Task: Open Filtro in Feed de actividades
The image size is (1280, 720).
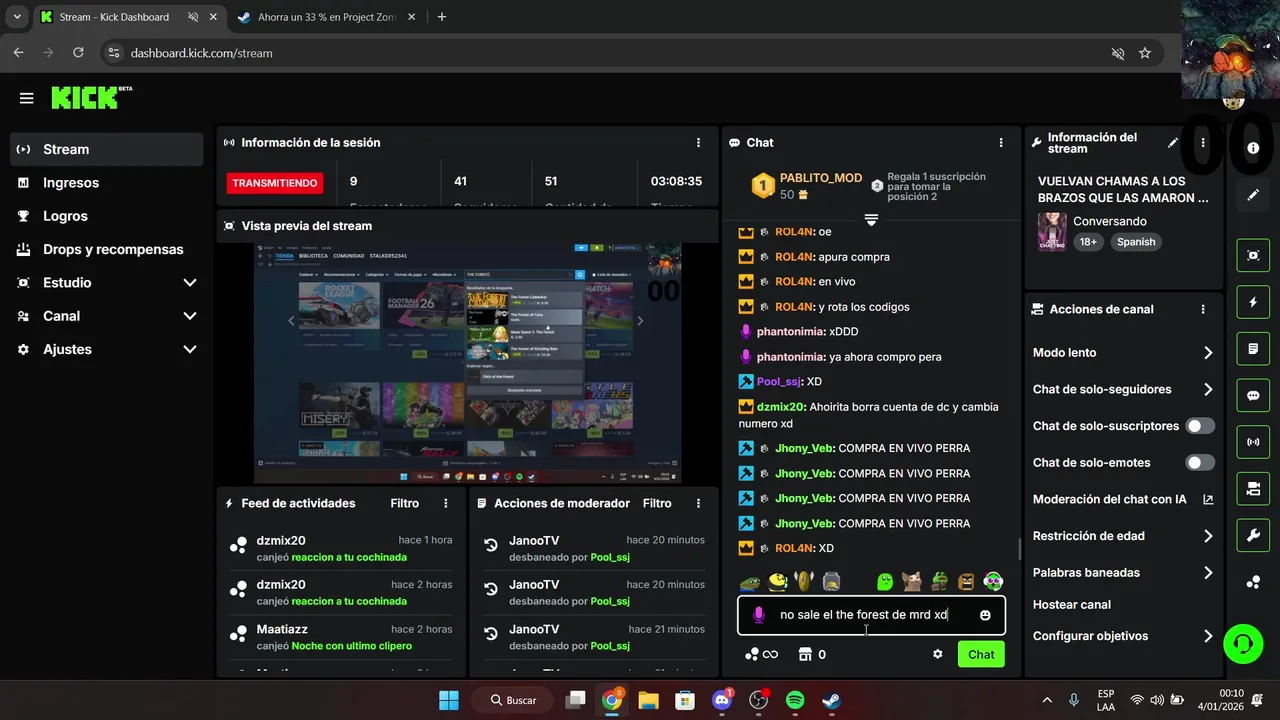Action: [x=405, y=503]
